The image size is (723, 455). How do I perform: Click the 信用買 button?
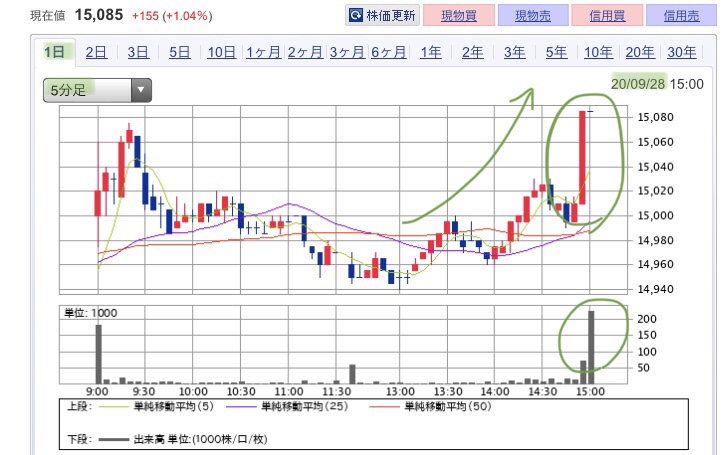pyautogui.click(x=607, y=15)
